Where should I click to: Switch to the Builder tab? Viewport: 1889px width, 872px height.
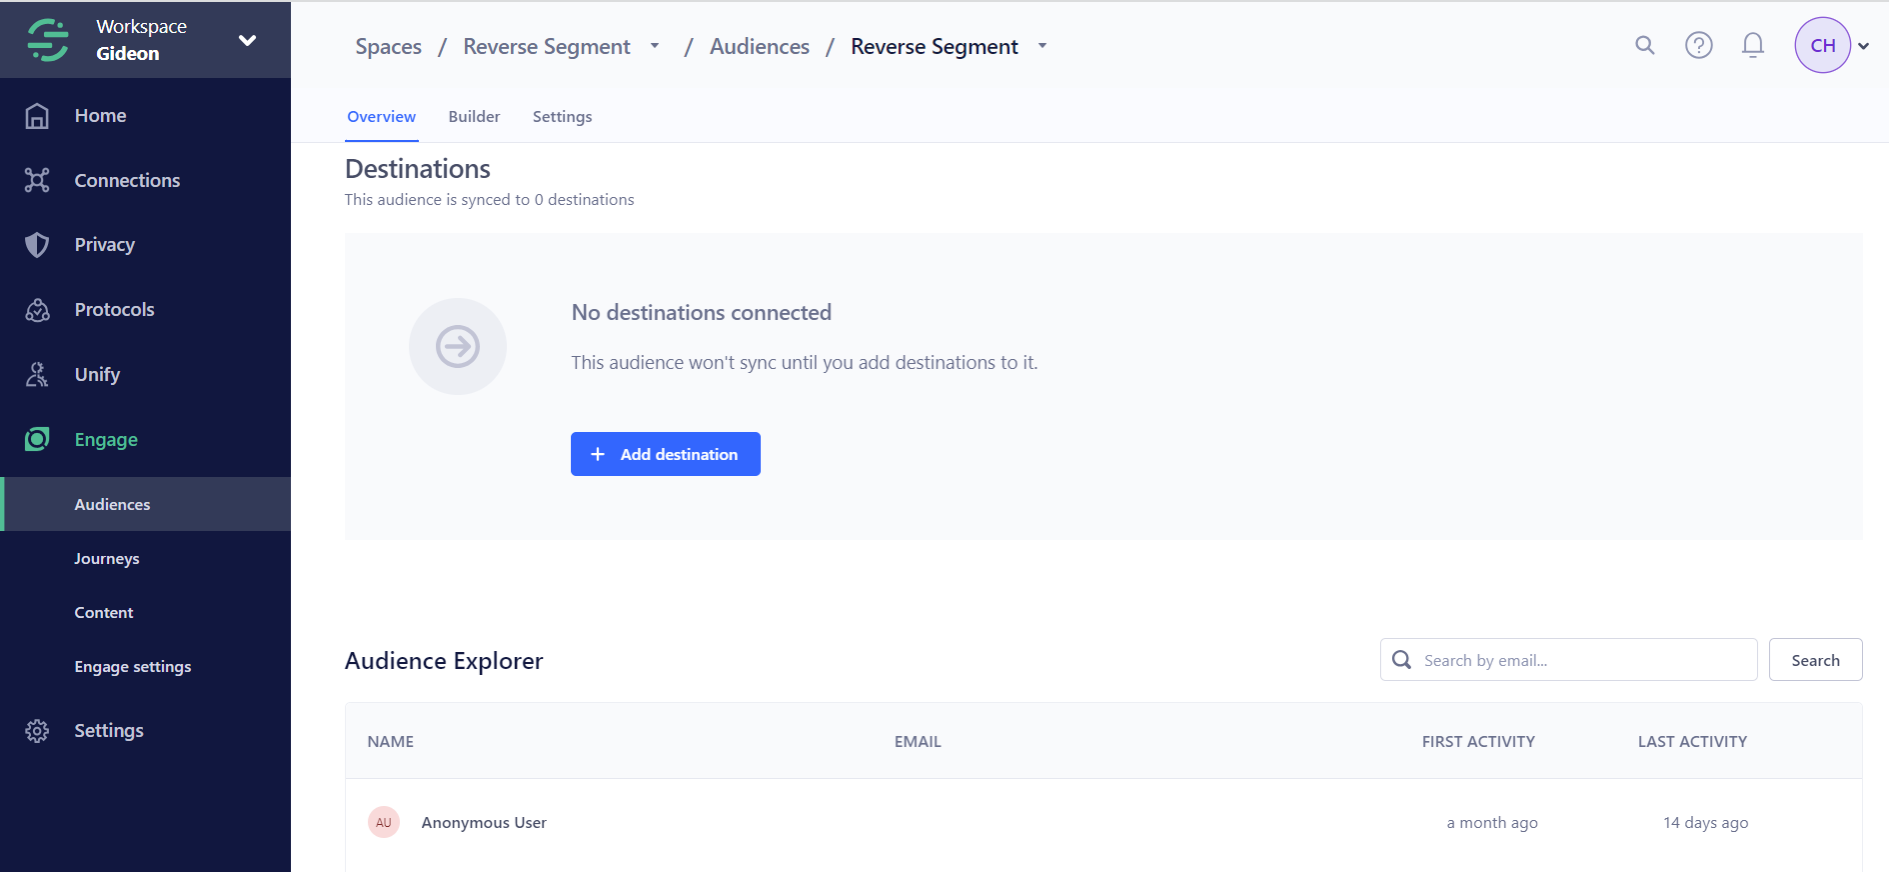(473, 116)
